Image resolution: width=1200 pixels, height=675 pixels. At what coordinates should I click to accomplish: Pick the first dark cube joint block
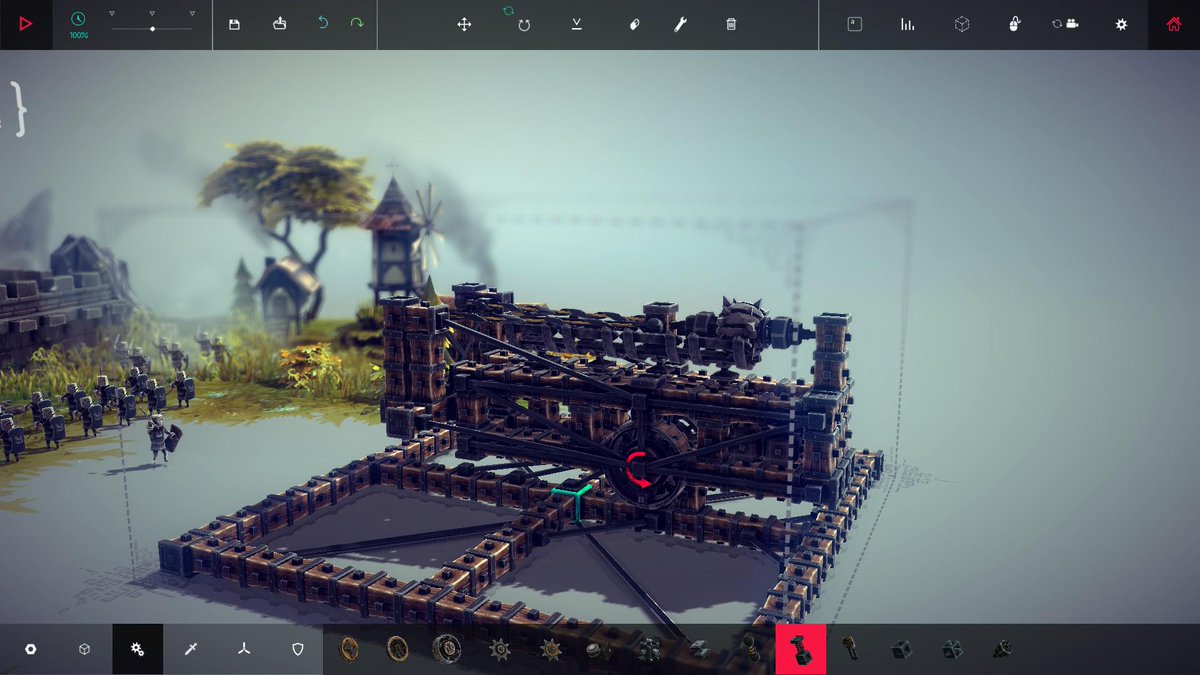[901, 649]
